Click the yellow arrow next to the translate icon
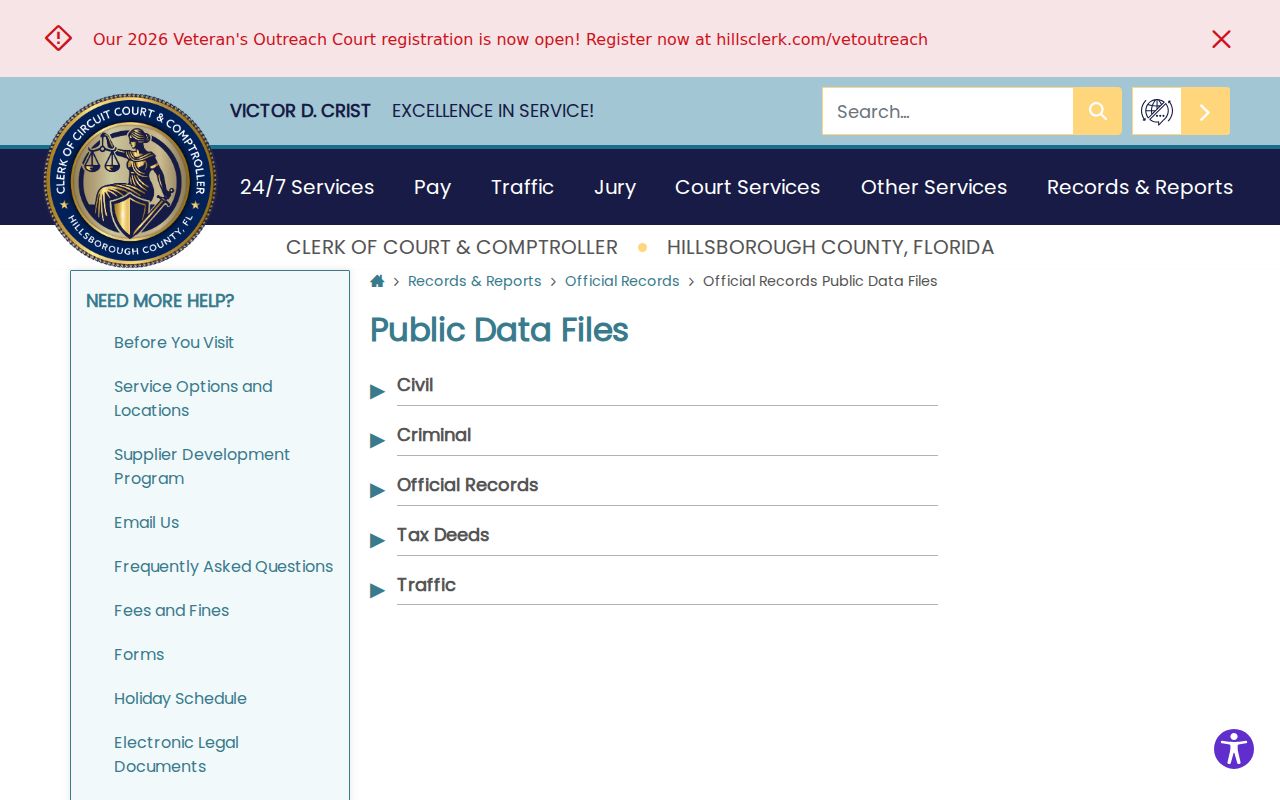This screenshot has height=800, width=1280. pos(1205,111)
